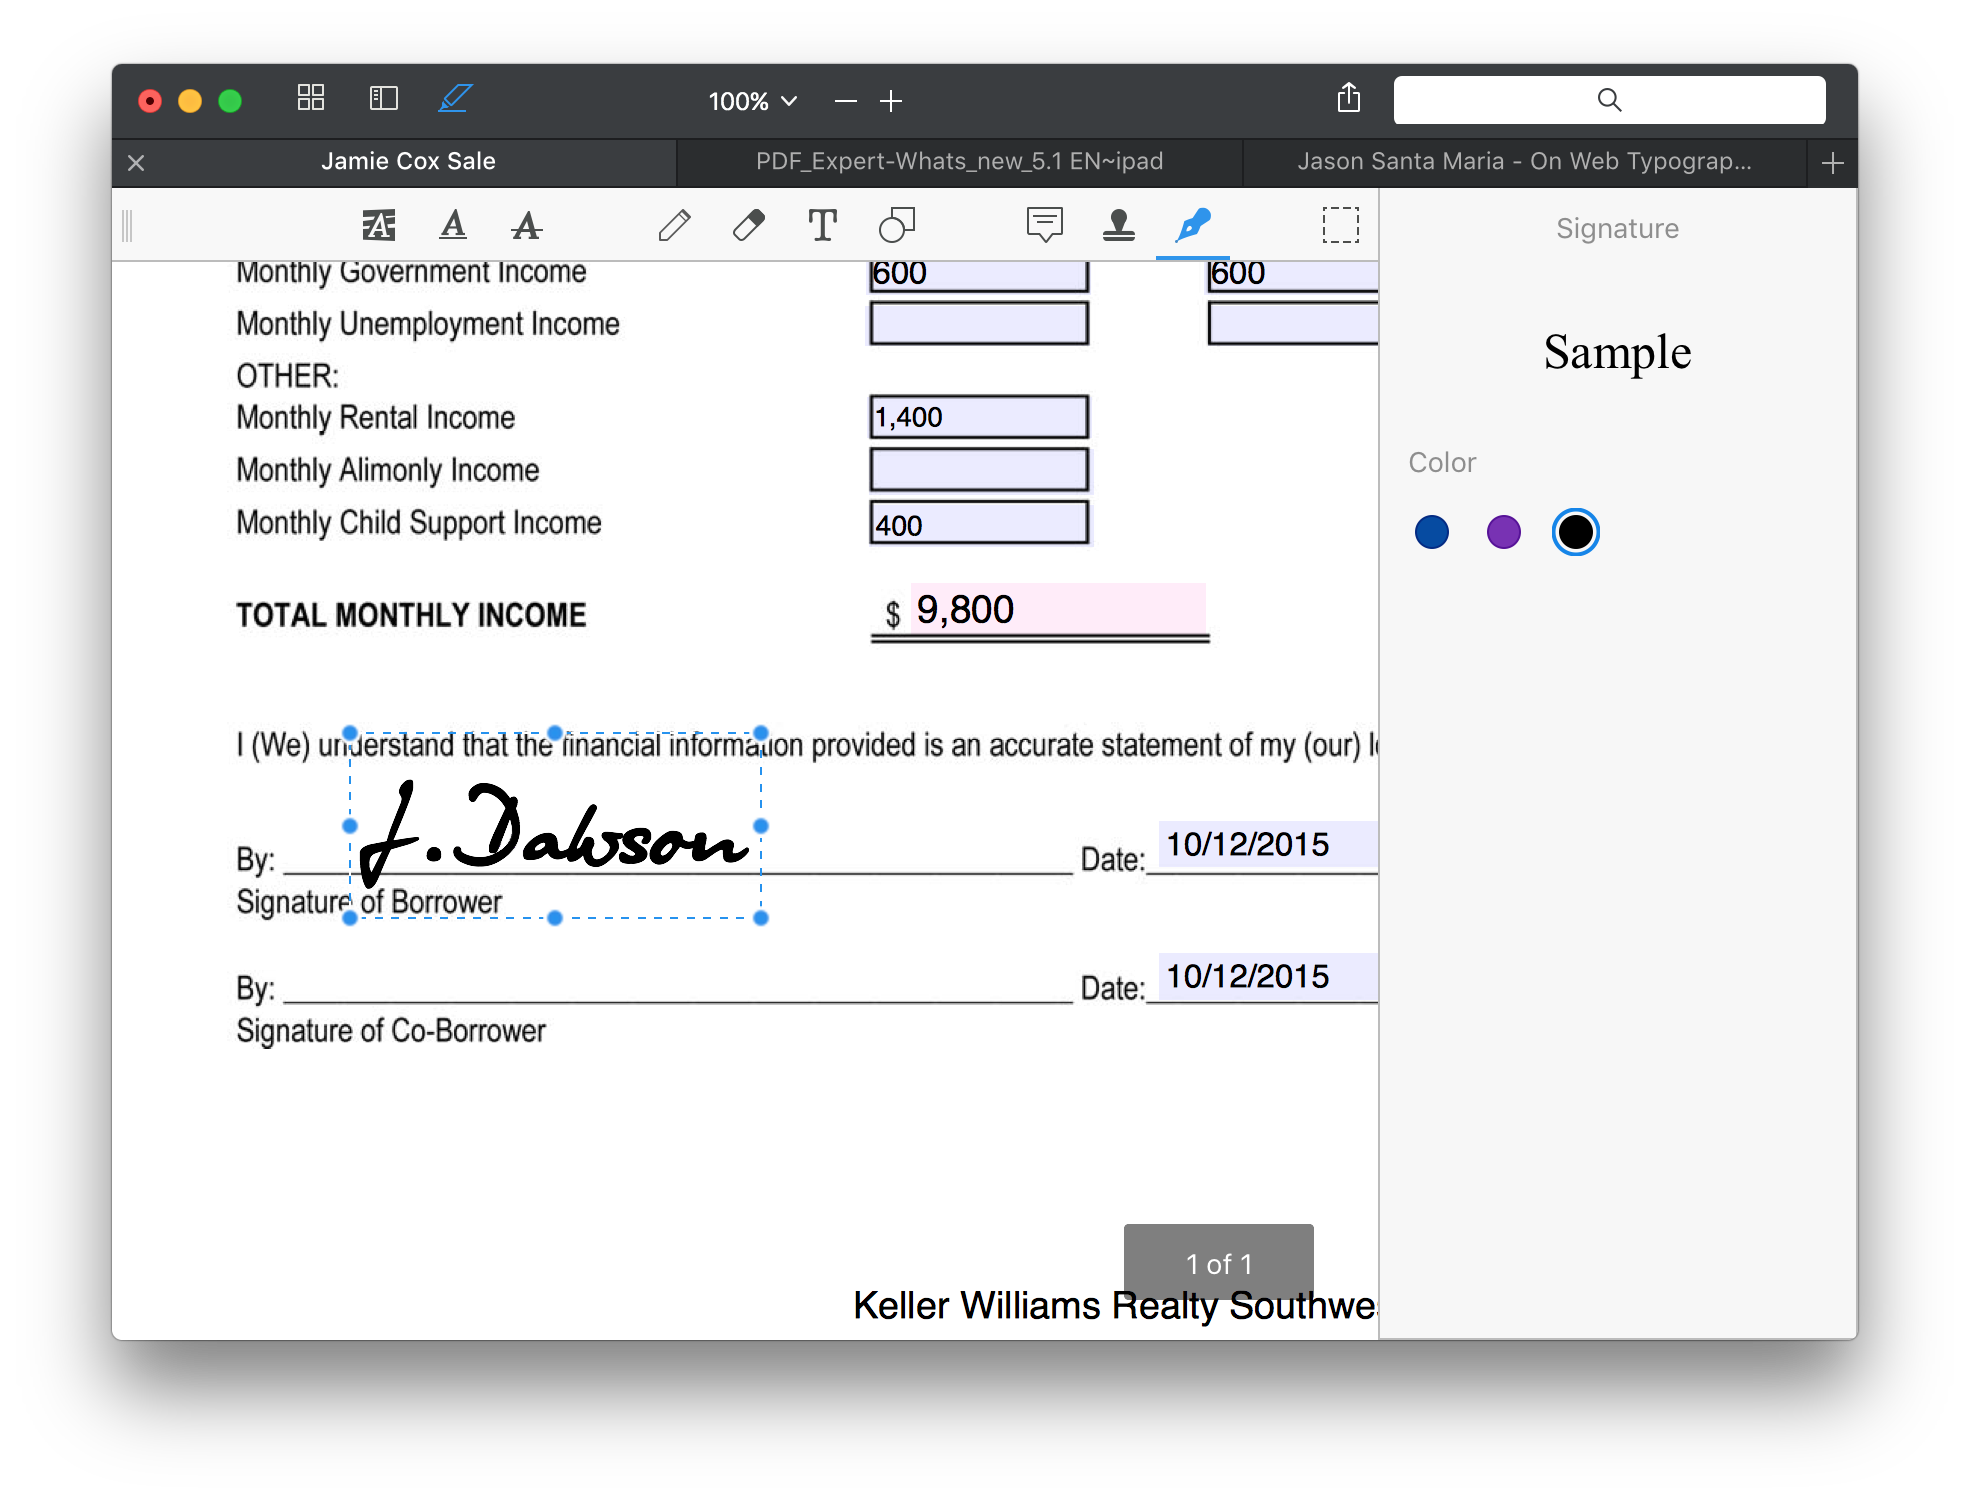Choose the blue signature color
The width and height of the screenshot is (1970, 1500).
1432,532
